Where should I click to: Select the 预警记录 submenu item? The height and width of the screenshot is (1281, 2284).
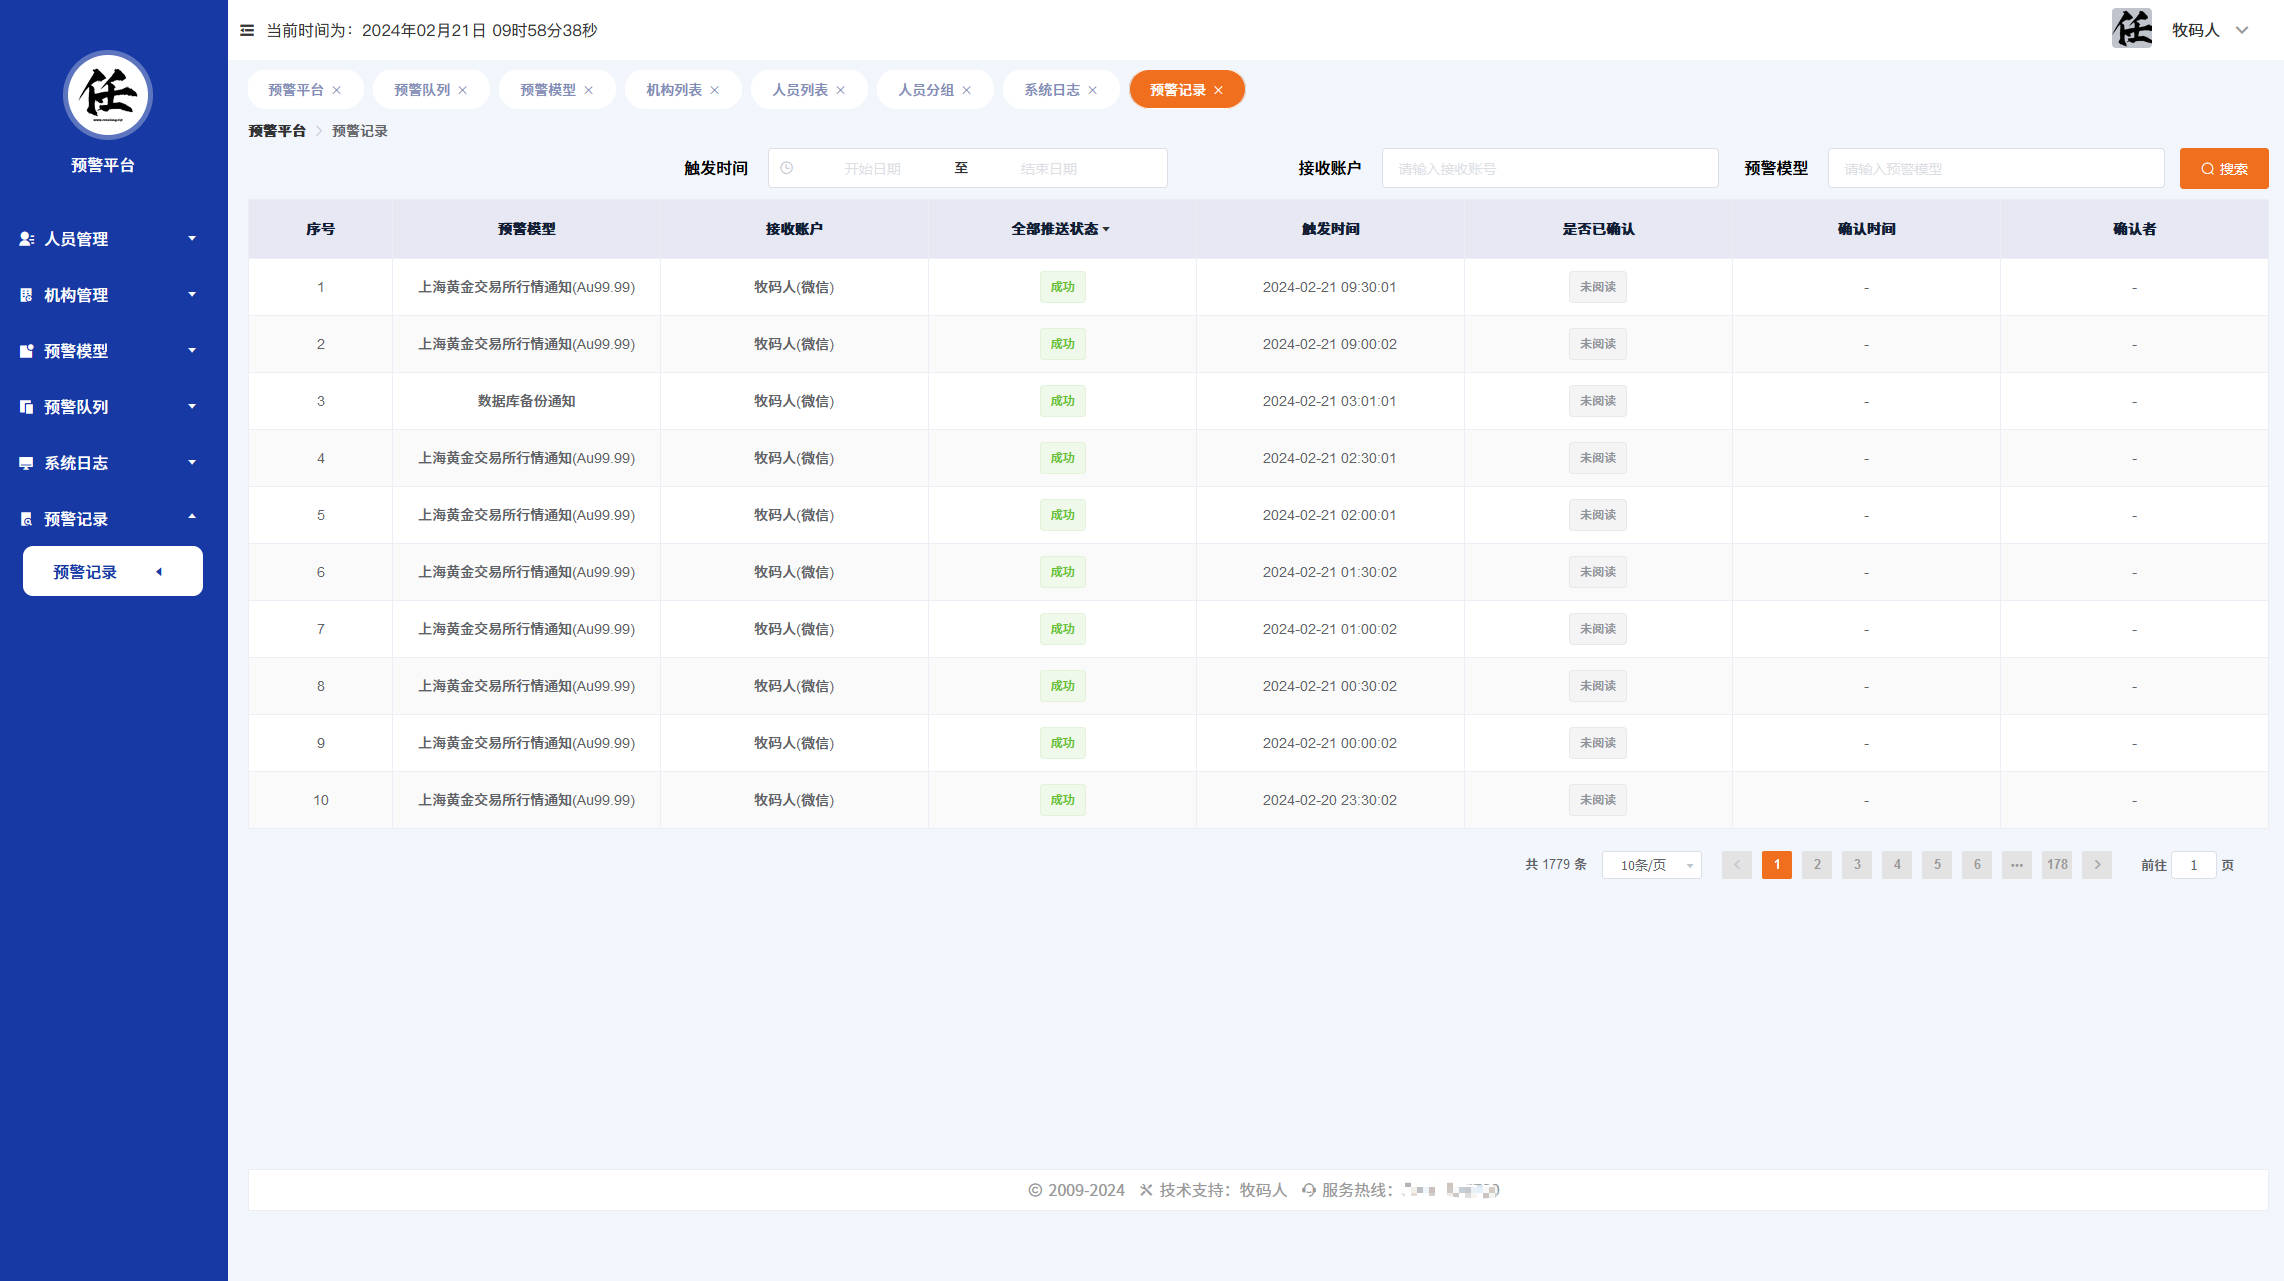pyautogui.click(x=113, y=571)
